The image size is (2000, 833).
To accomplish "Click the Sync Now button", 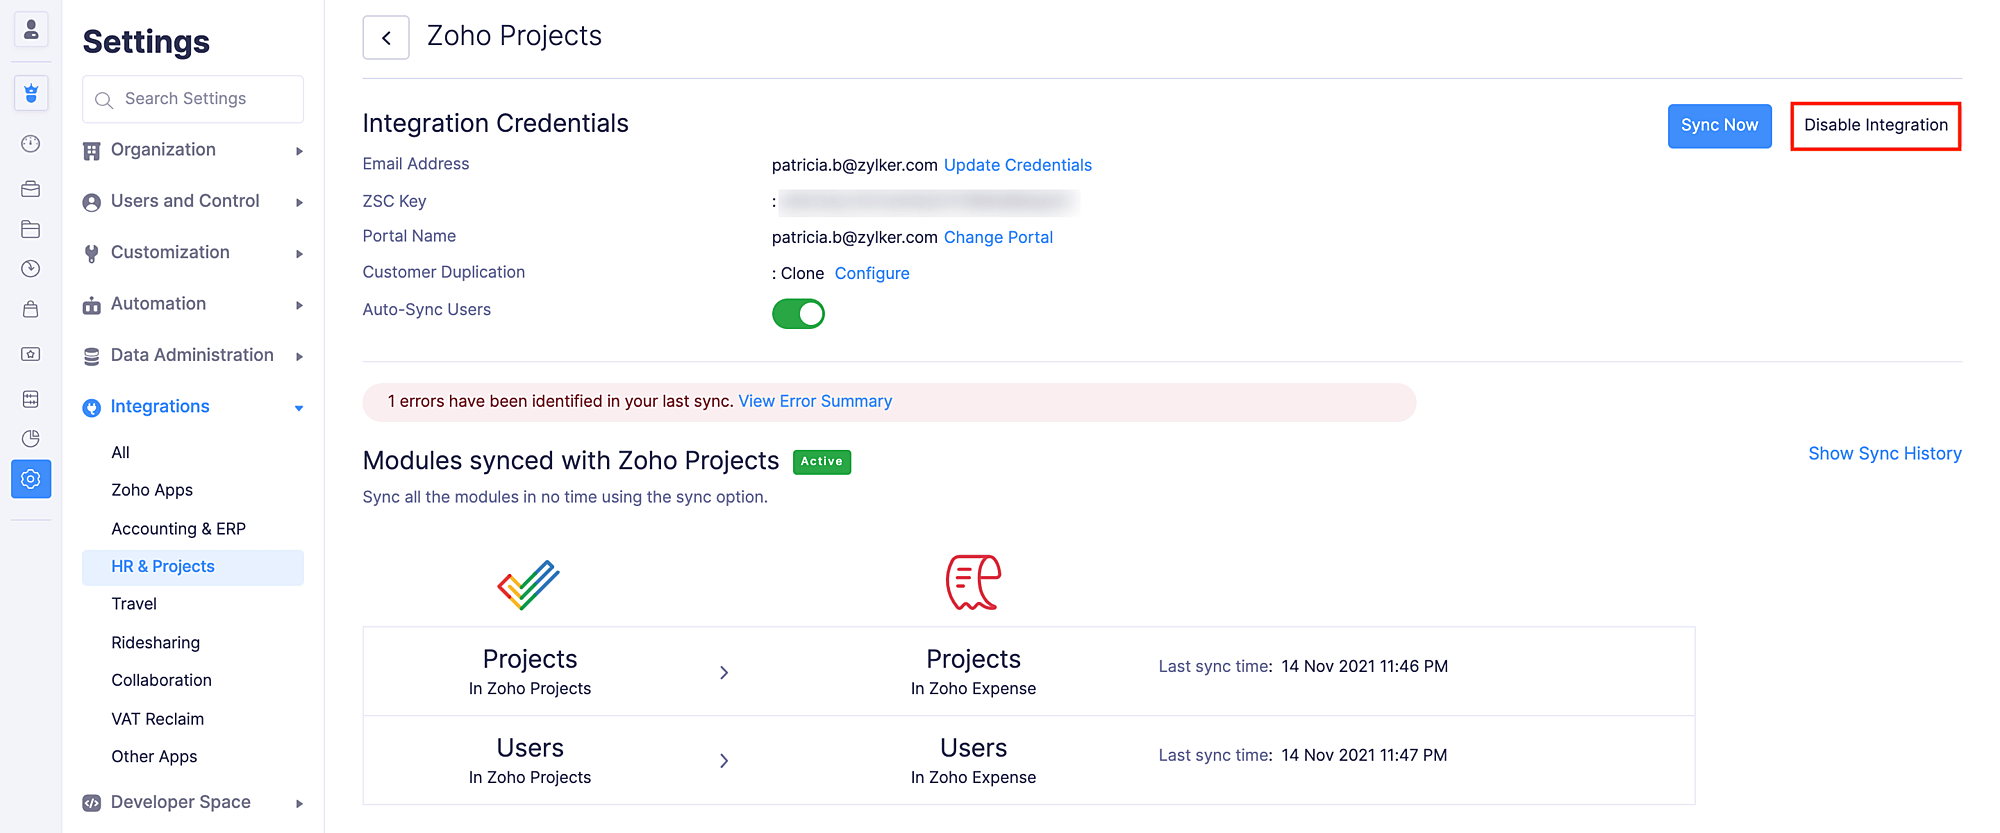I will click(1719, 126).
